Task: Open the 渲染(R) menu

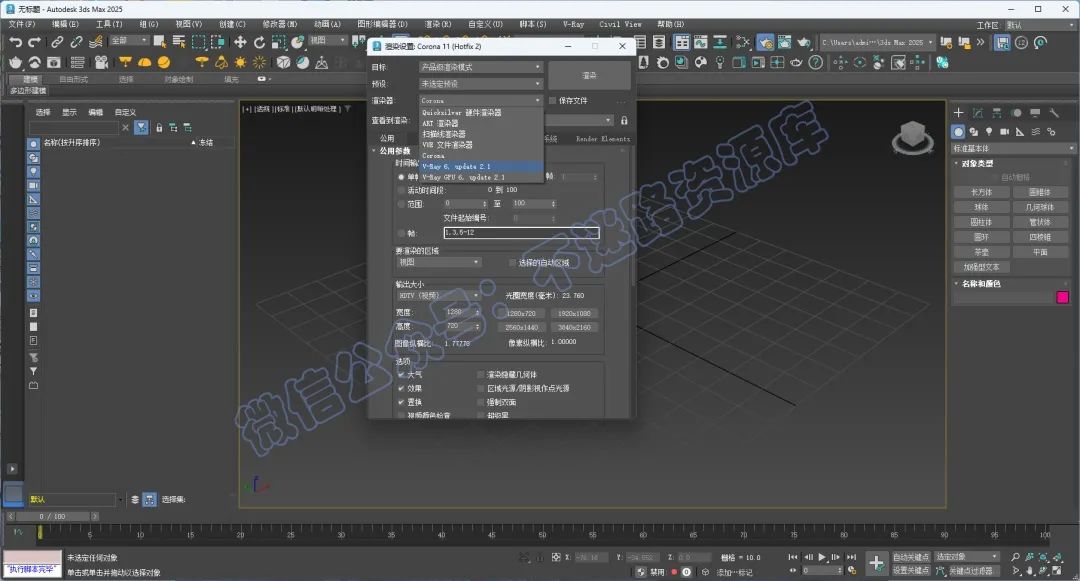Action: coord(438,24)
